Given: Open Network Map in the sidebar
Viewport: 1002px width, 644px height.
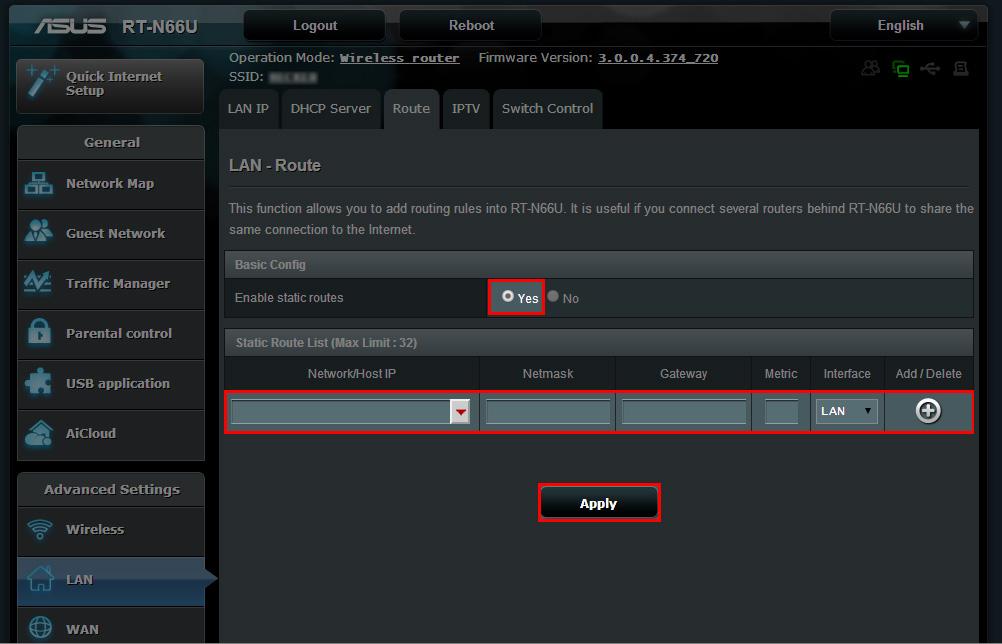Looking at the screenshot, I should tap(111, 184).
